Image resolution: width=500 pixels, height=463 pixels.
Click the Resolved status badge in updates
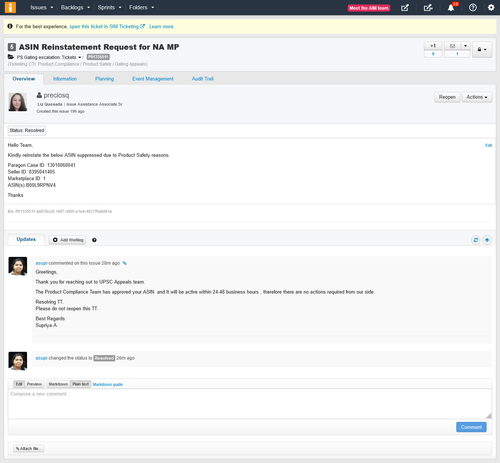[x=104, y=358]
